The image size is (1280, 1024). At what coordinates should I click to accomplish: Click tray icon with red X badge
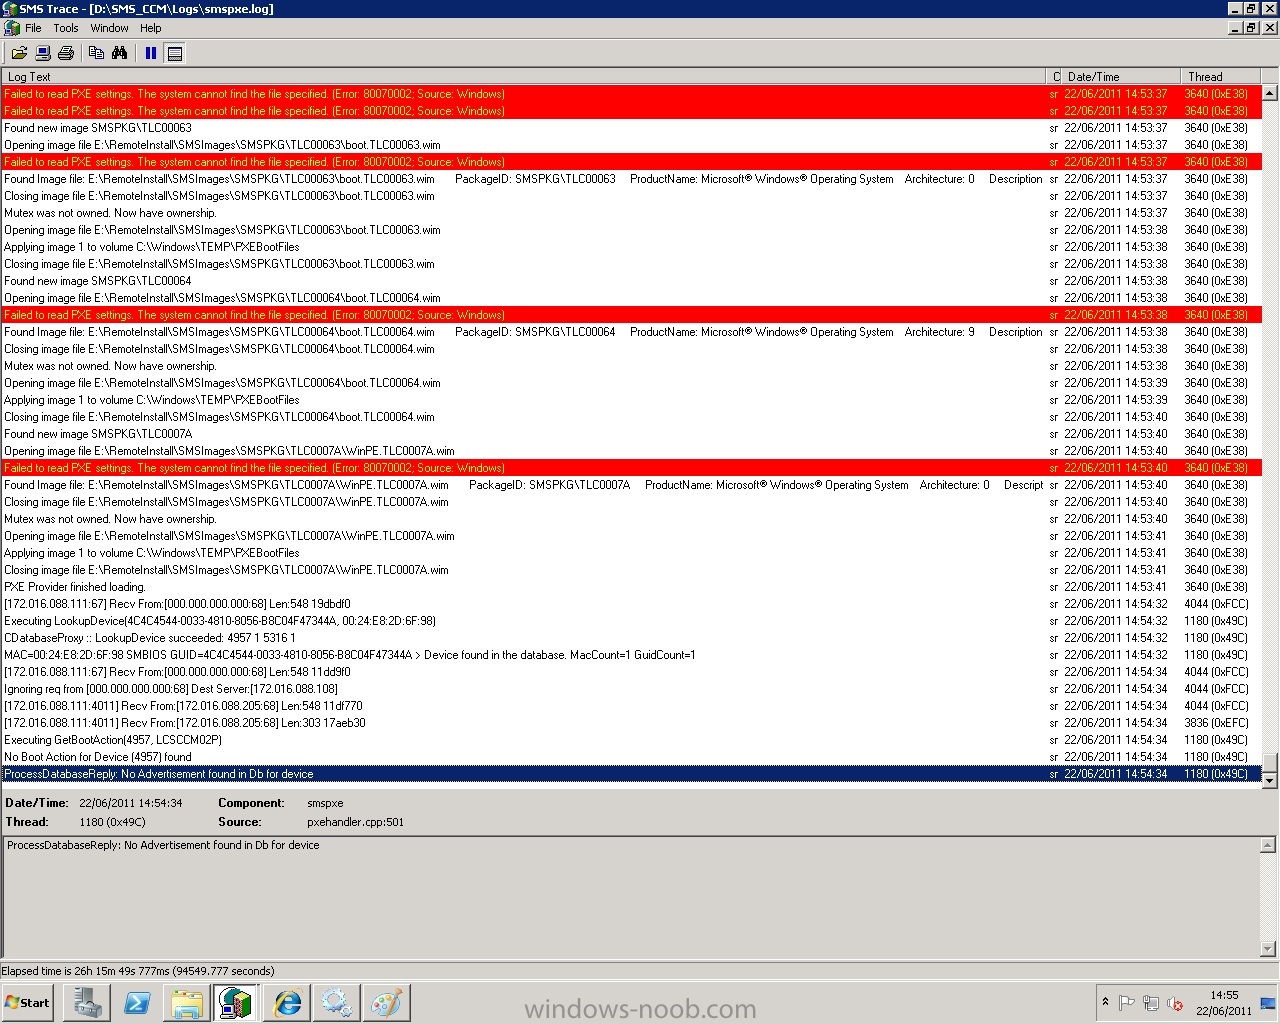point(1176,1003)
